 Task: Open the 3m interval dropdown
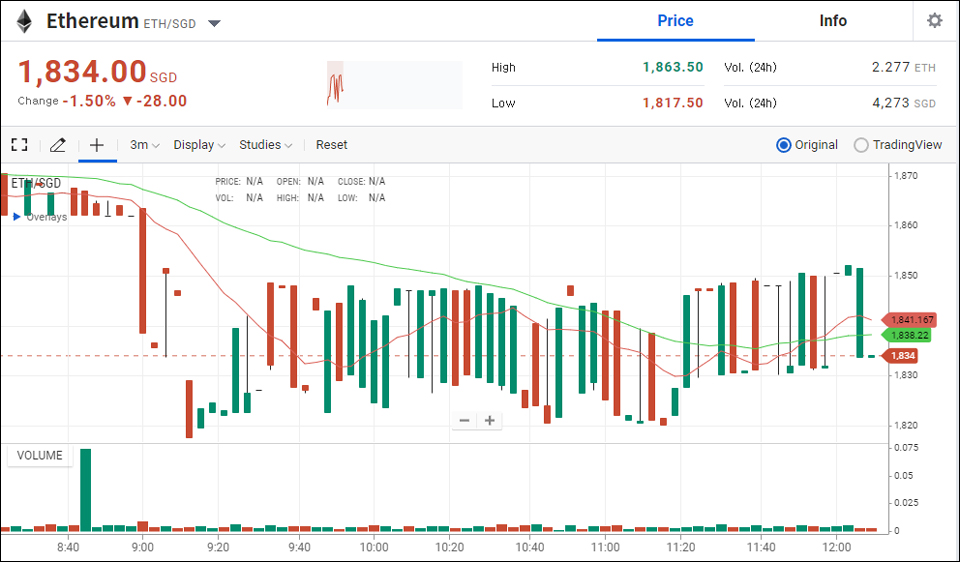pos(145,145)
